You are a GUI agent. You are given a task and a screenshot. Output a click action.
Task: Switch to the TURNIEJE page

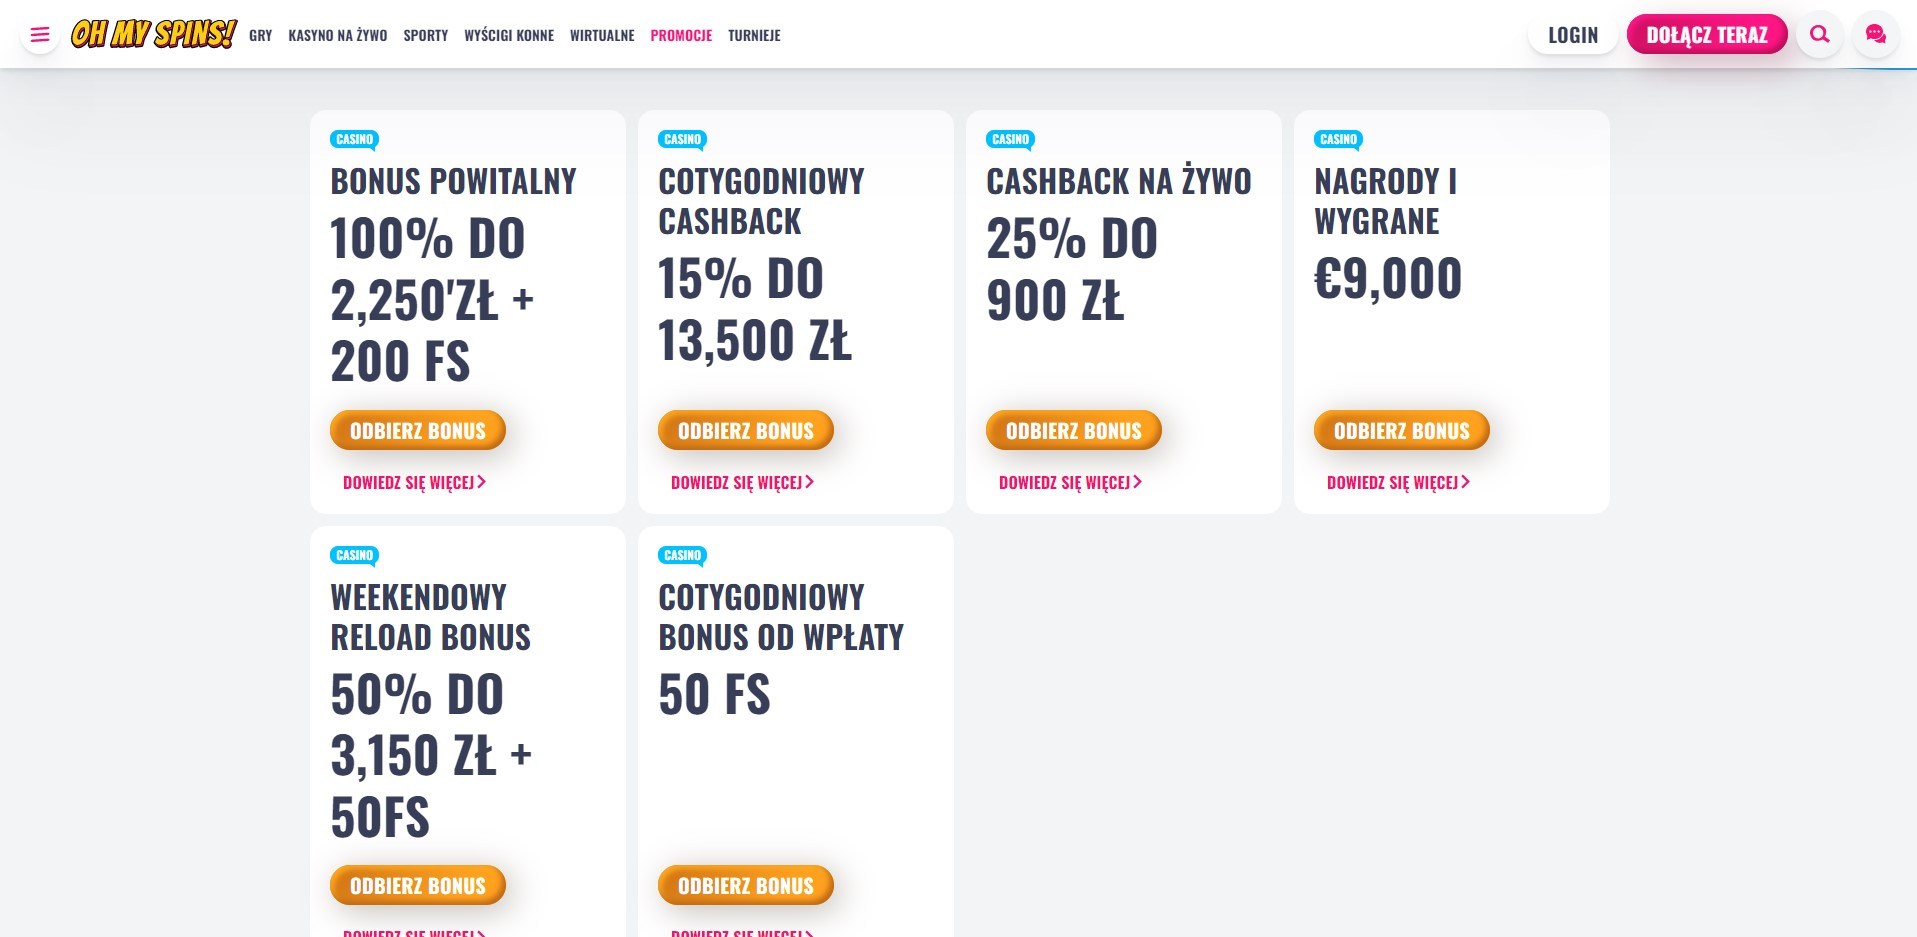[754, 35]
